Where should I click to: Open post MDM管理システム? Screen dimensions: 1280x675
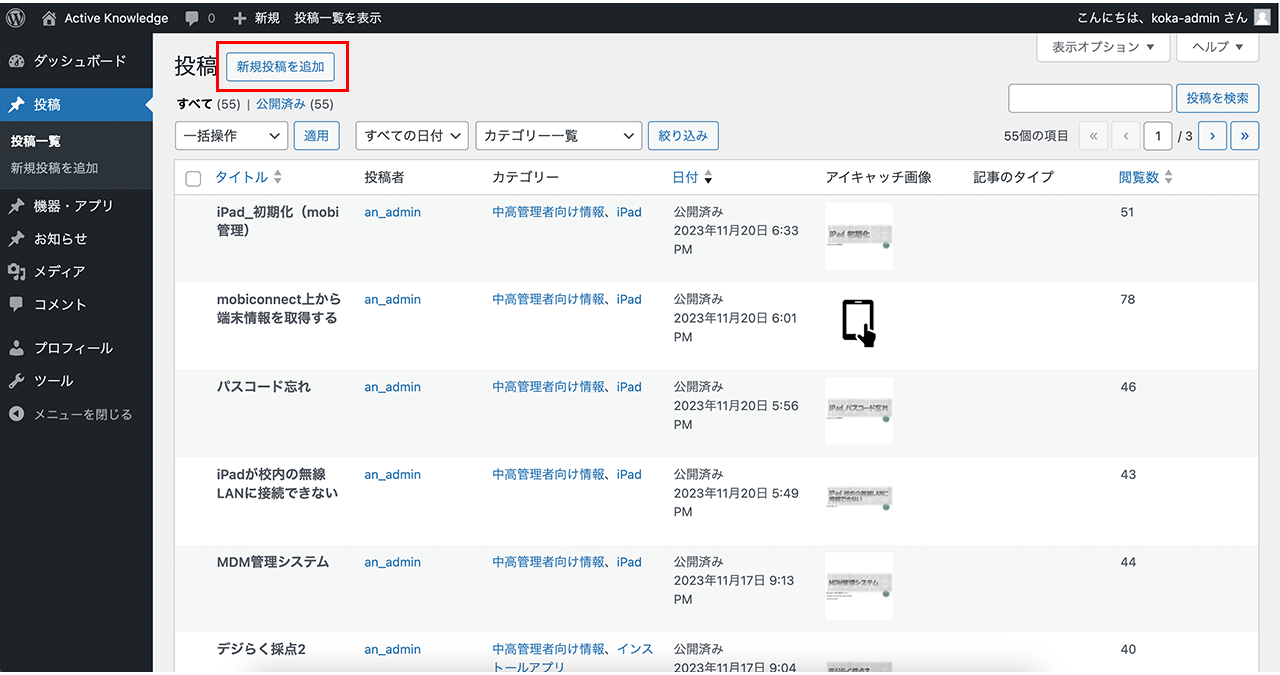coord(272,562)
